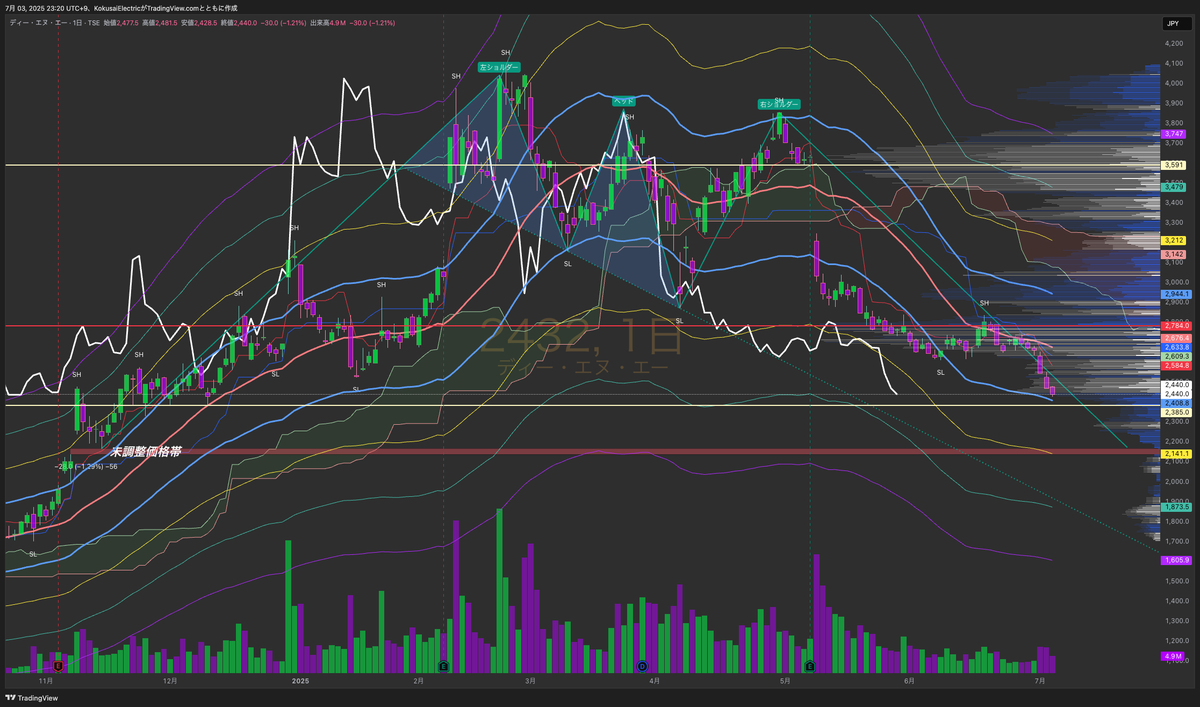Click the 4,200 price scale value
This screenshot has width=1200, height=707.
pyautogui.click(x=1174, y=44)
